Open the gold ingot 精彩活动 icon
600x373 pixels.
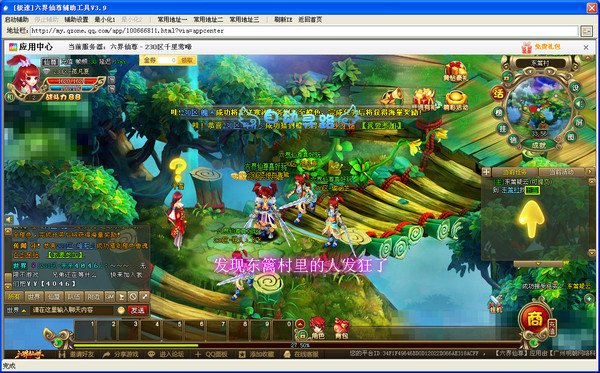point(457,100)
